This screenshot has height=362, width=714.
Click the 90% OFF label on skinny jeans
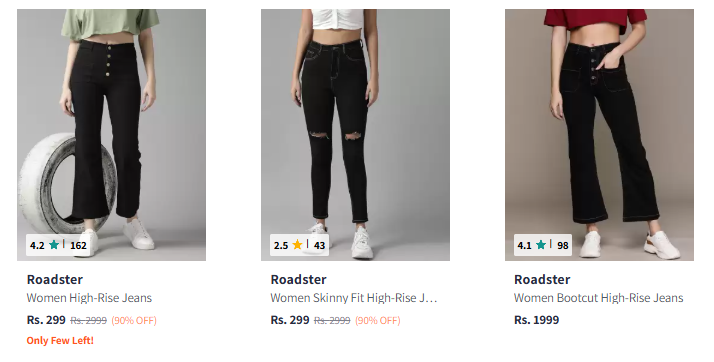[x=377, y=321]
